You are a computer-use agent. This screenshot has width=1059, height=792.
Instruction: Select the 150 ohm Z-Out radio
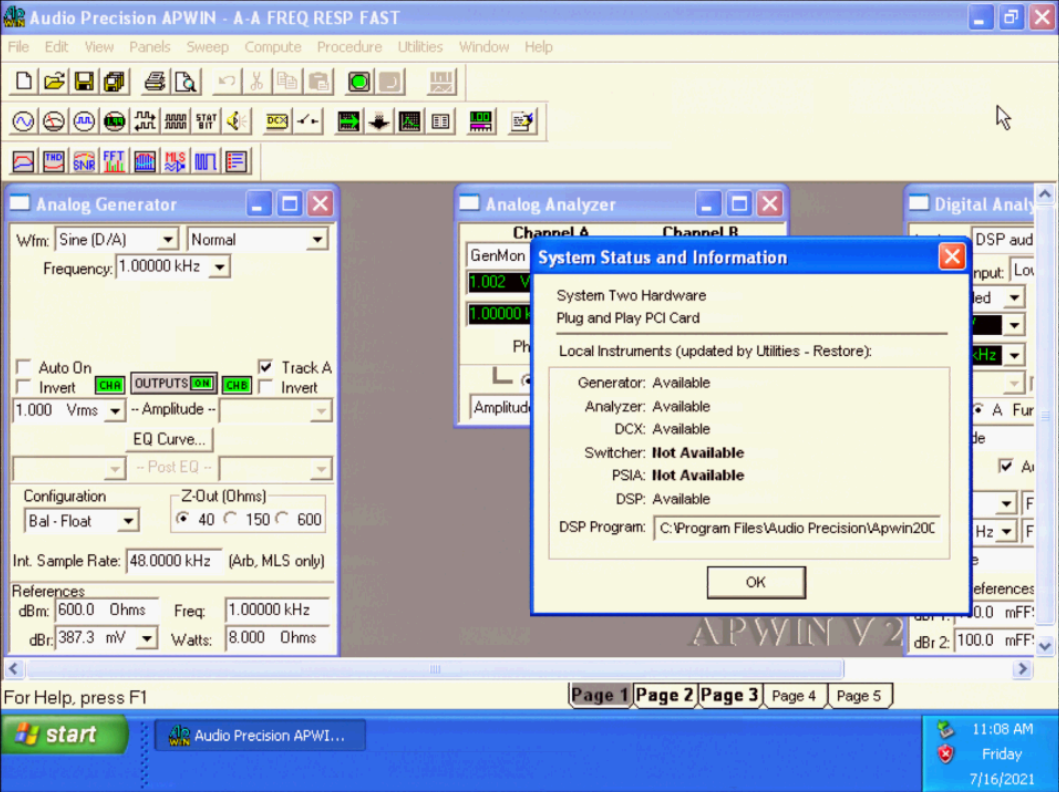230,519
